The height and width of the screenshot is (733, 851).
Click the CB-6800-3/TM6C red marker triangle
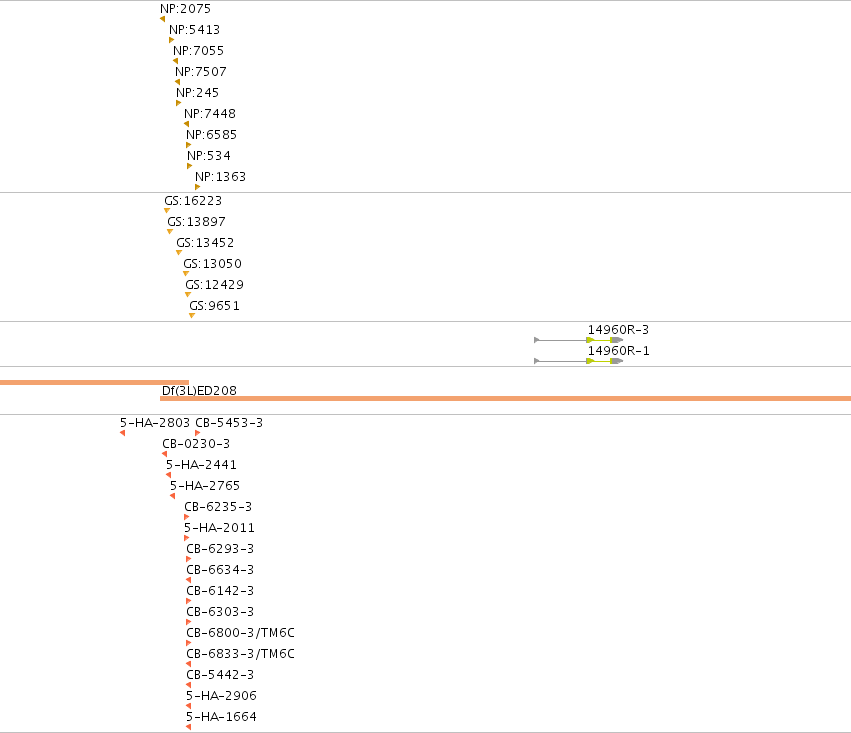tap(189, 643)
